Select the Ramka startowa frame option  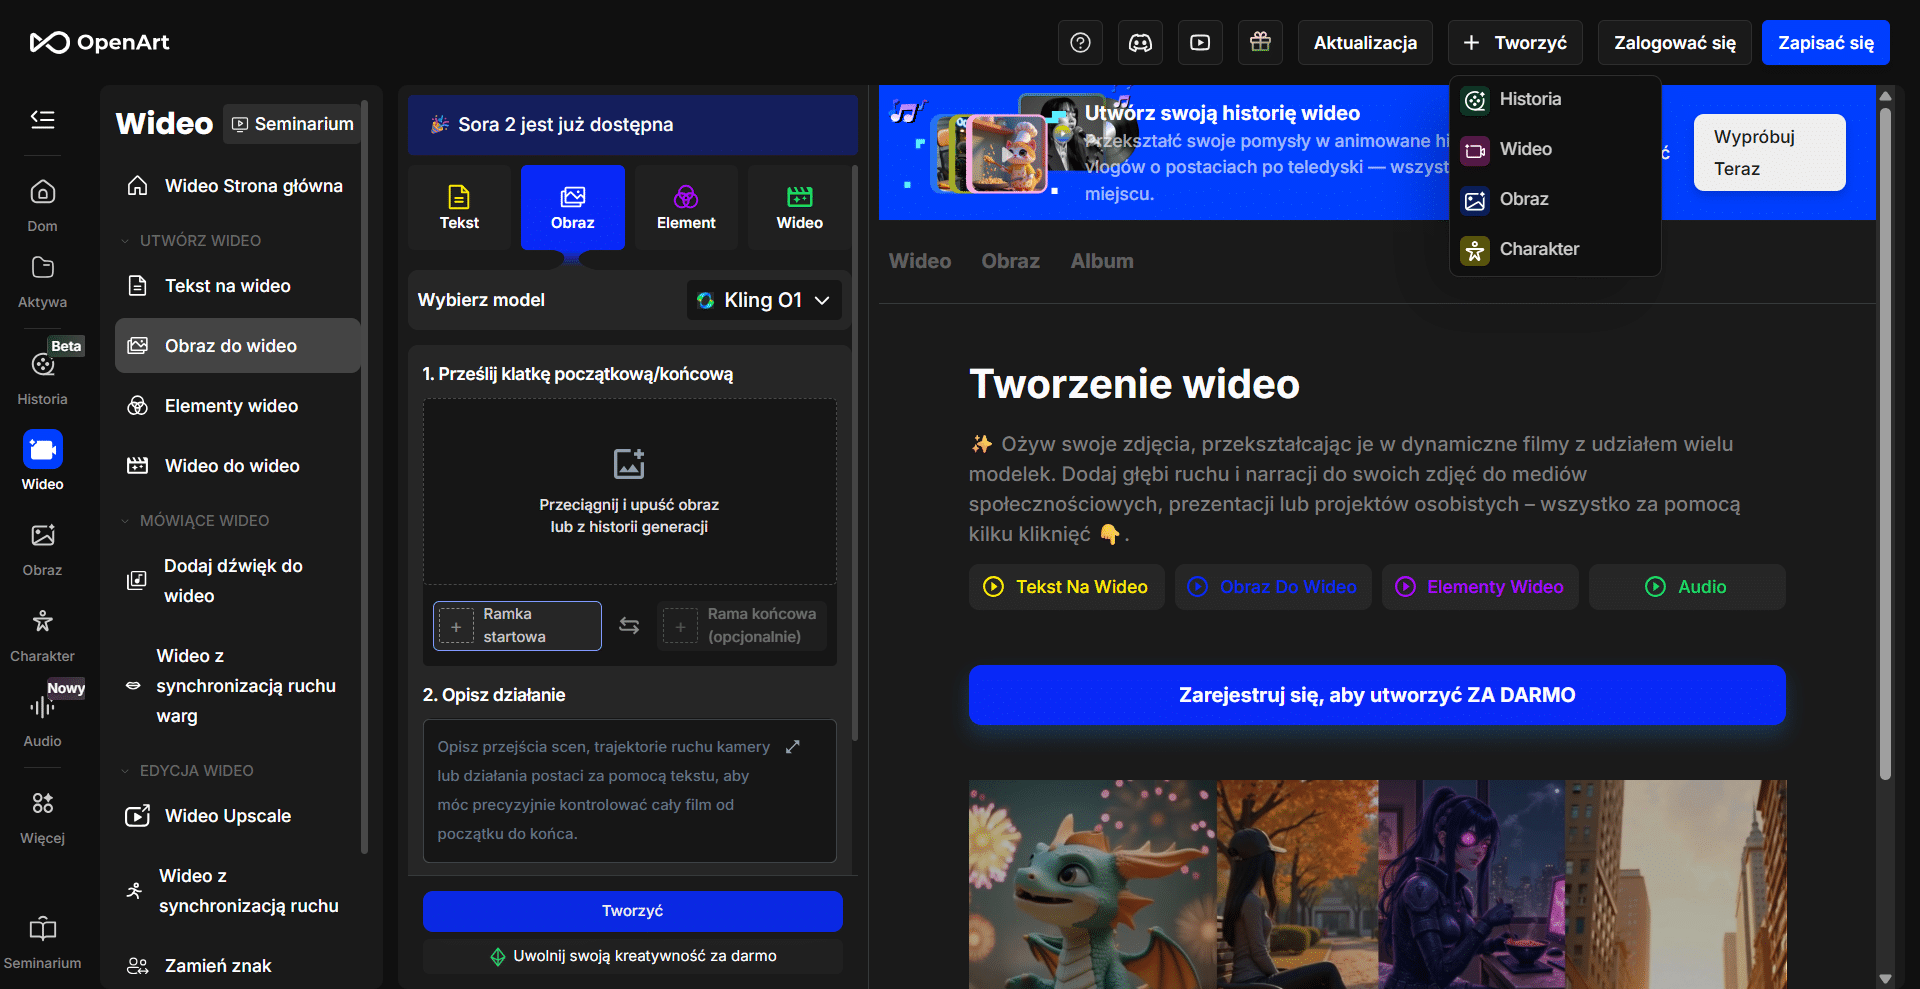[517, 626]
